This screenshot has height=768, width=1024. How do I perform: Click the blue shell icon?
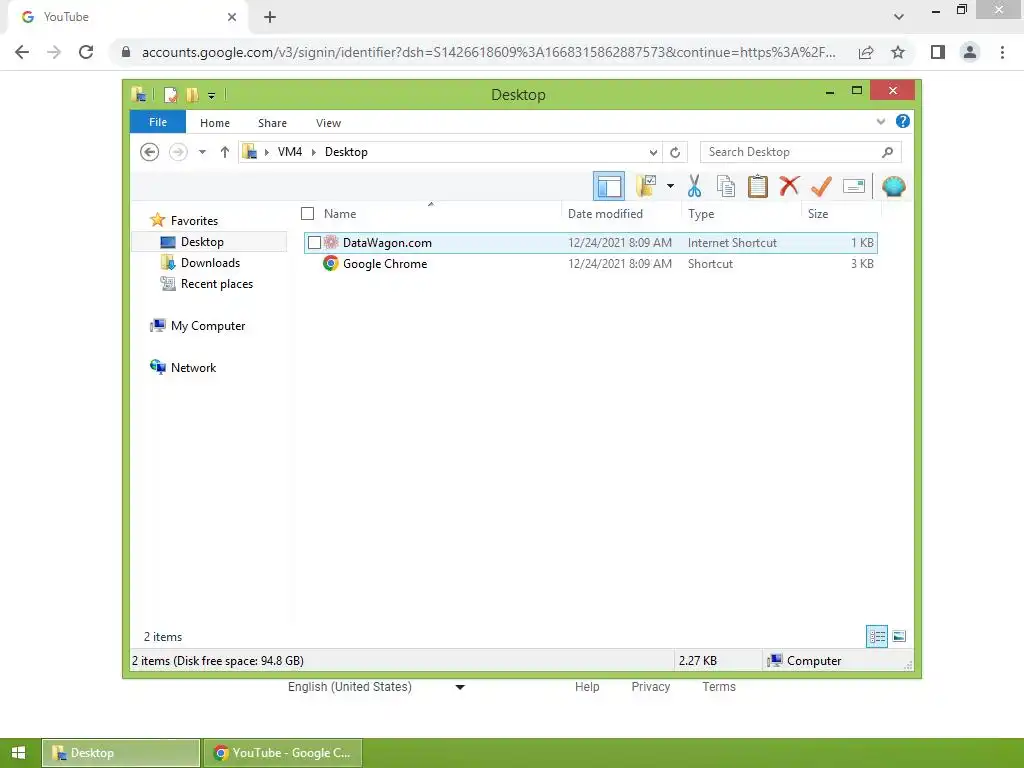click(893, 186)
